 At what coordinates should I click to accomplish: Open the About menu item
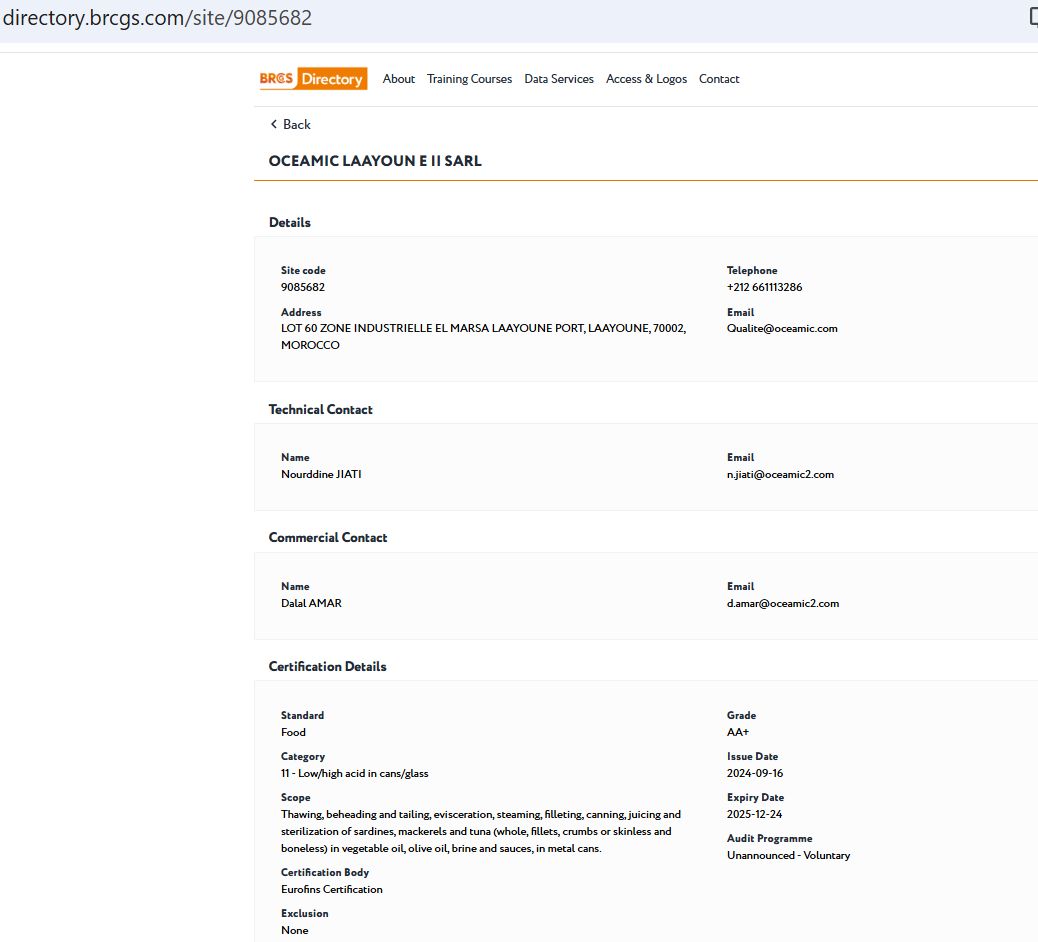[x=398, y=79]
